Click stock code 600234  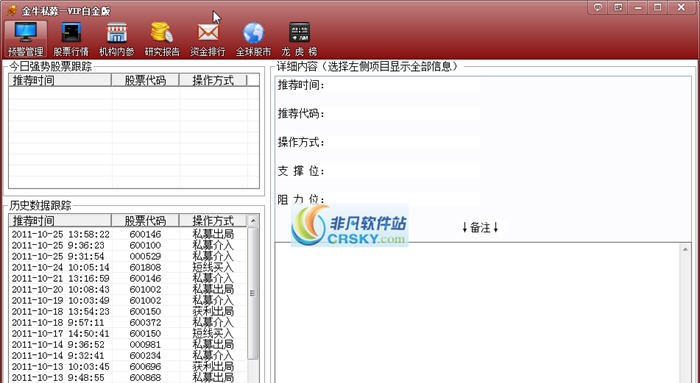coord(145,355)
